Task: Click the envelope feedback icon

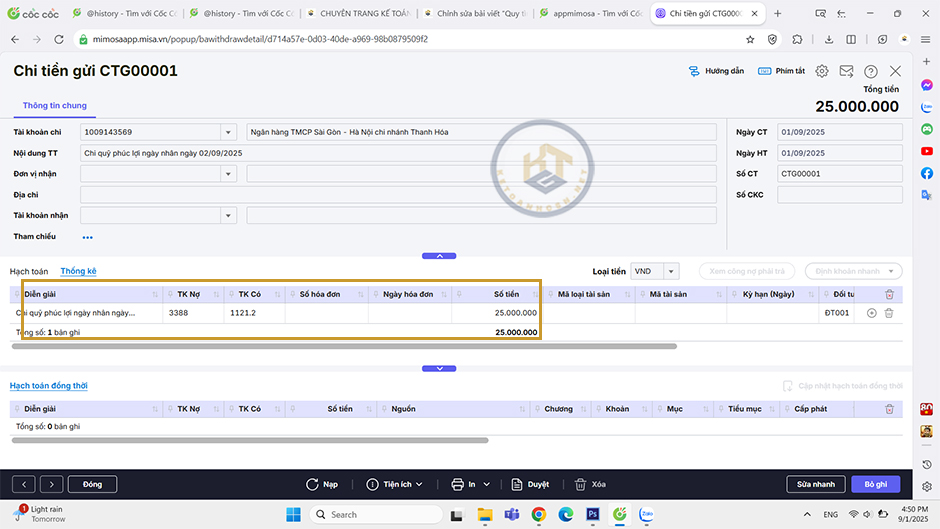Action: point(846,72)
